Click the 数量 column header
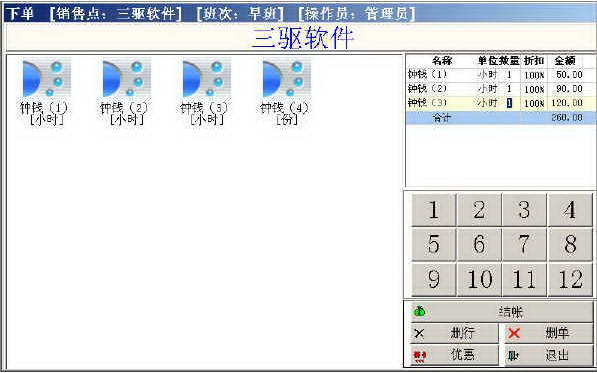 click(509, 61)
